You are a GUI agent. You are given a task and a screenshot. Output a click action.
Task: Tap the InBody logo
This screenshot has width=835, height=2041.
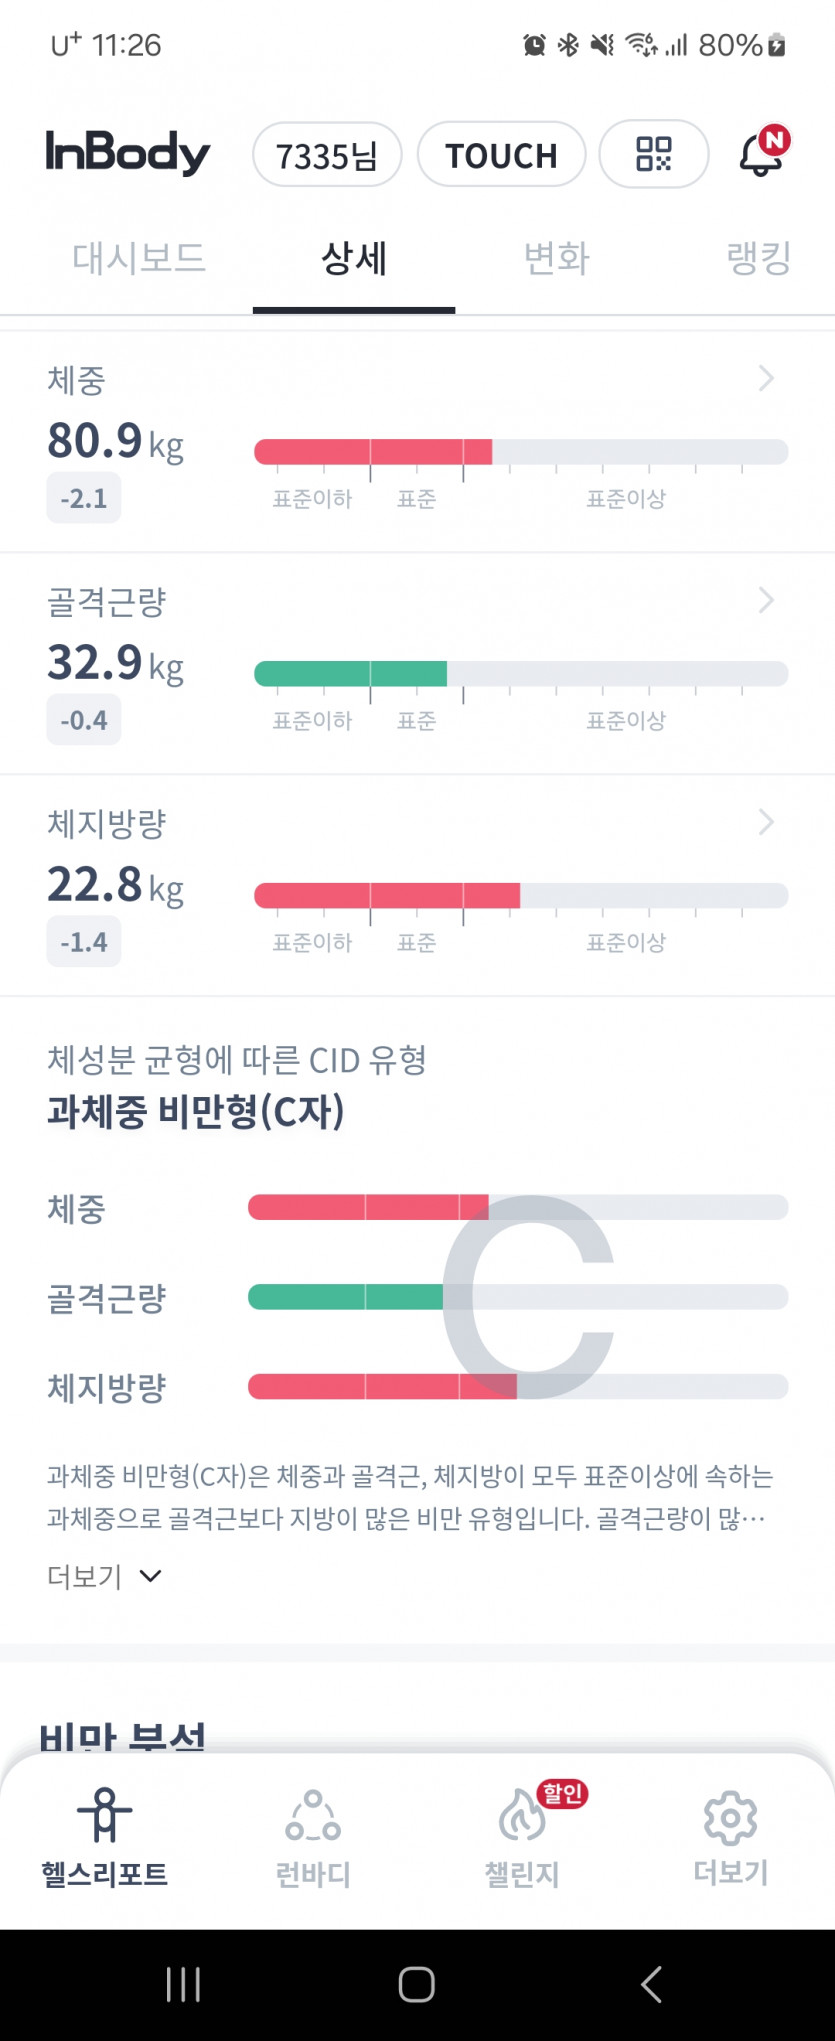tap(128, 154)
